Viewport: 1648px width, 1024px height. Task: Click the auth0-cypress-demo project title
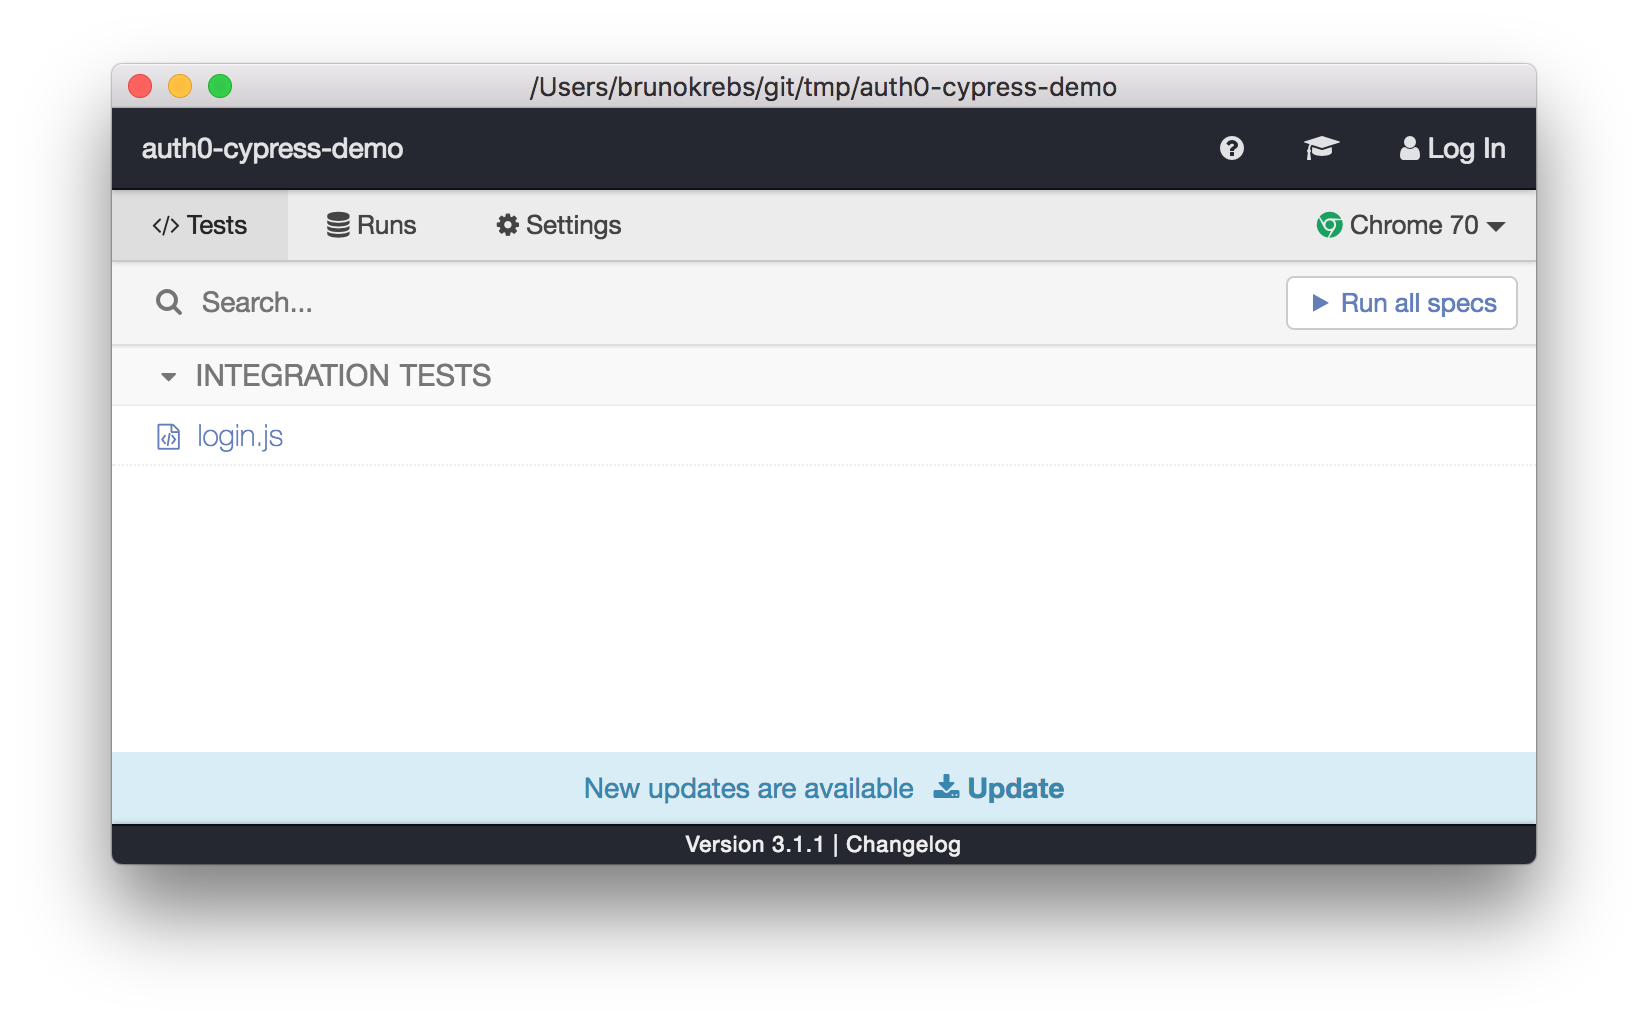tap(272, 148)
